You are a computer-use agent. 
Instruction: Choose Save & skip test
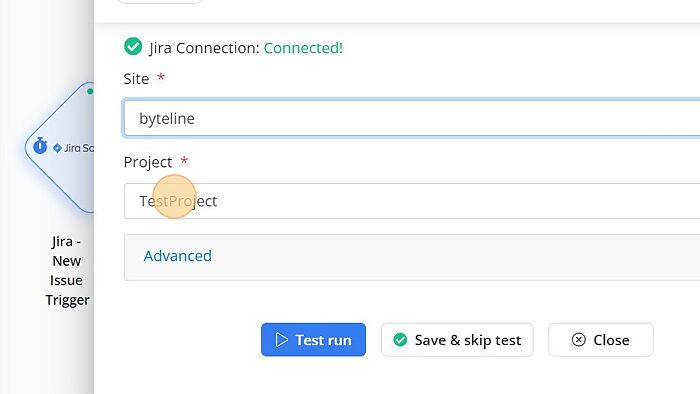tap(457, 340)
